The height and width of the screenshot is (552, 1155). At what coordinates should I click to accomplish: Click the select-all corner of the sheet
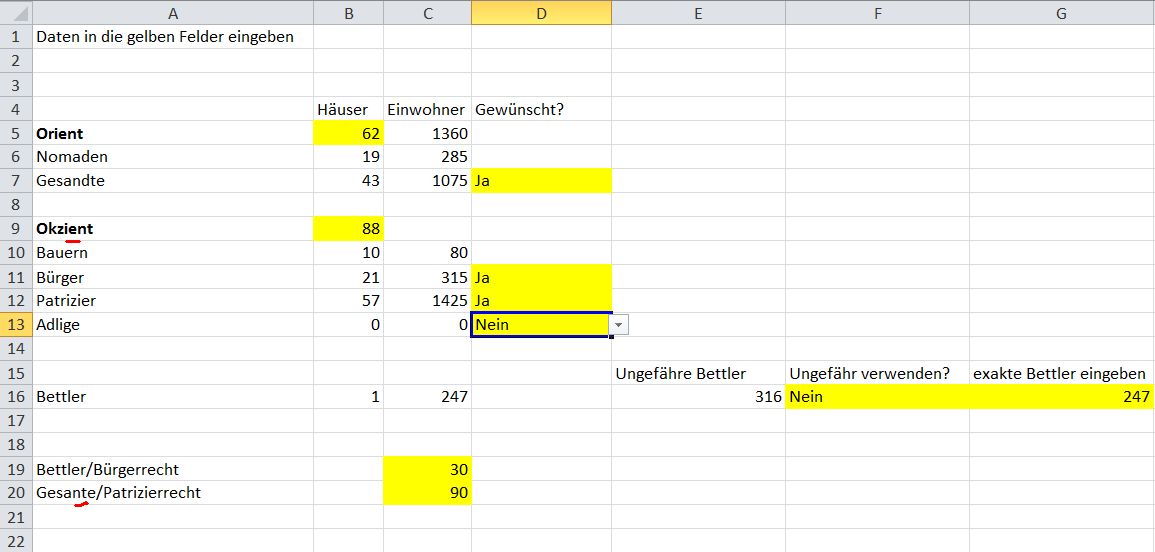click(15, 13)
